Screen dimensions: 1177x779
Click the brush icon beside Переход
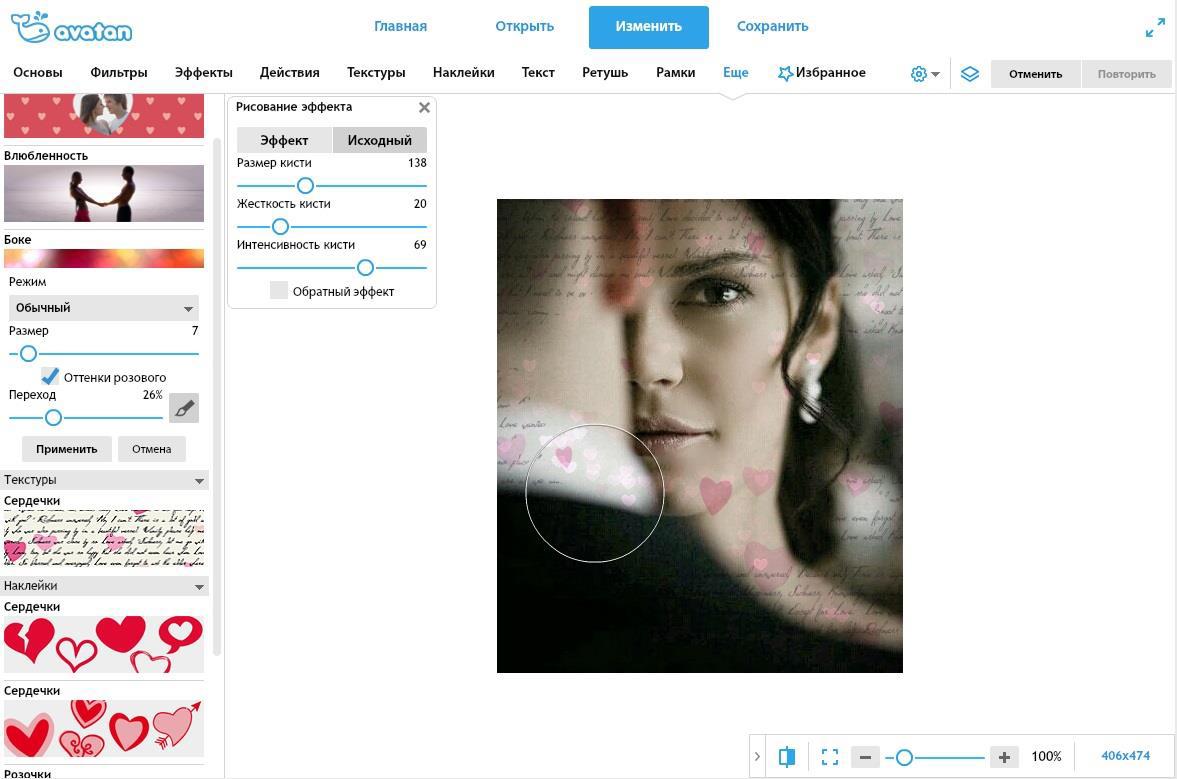(184, 408)
